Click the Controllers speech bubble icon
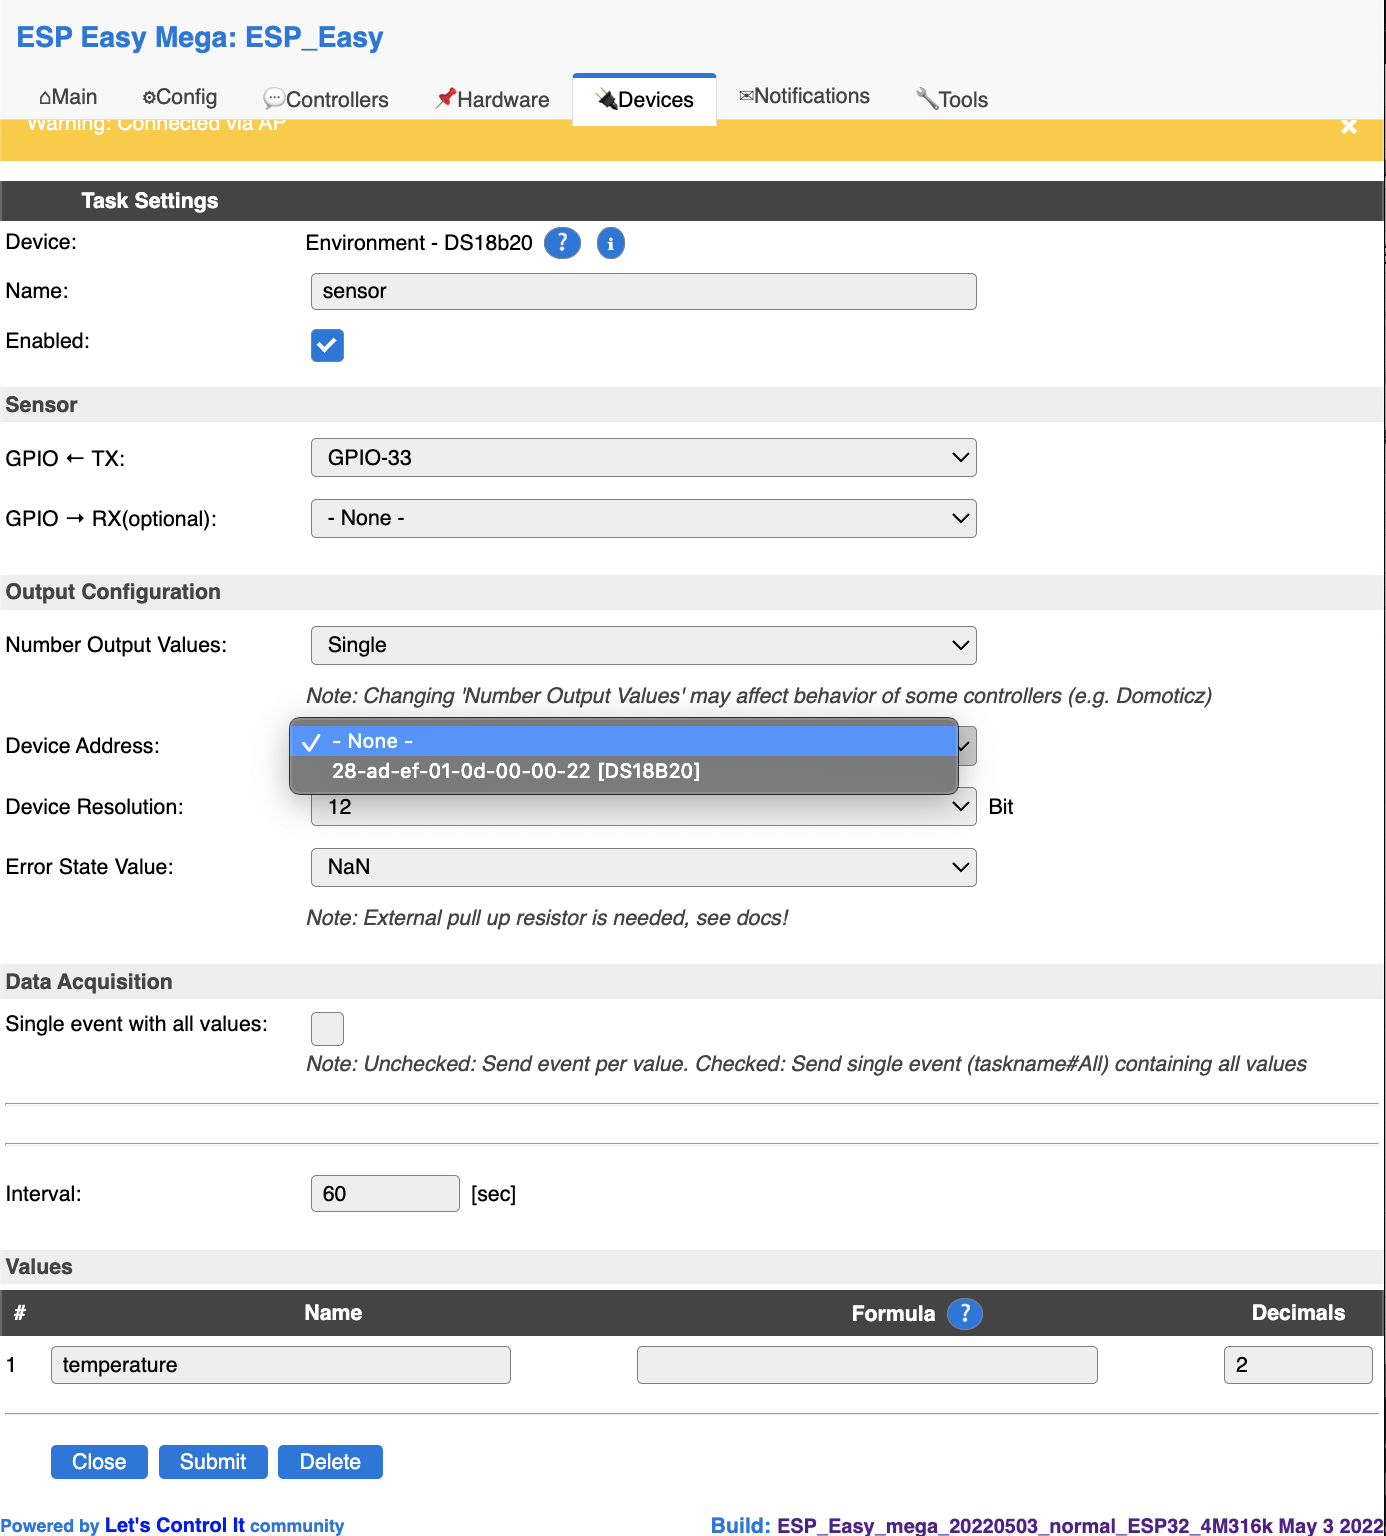This screenshot has height=1536, width=1386. click(x=275, y=98)
